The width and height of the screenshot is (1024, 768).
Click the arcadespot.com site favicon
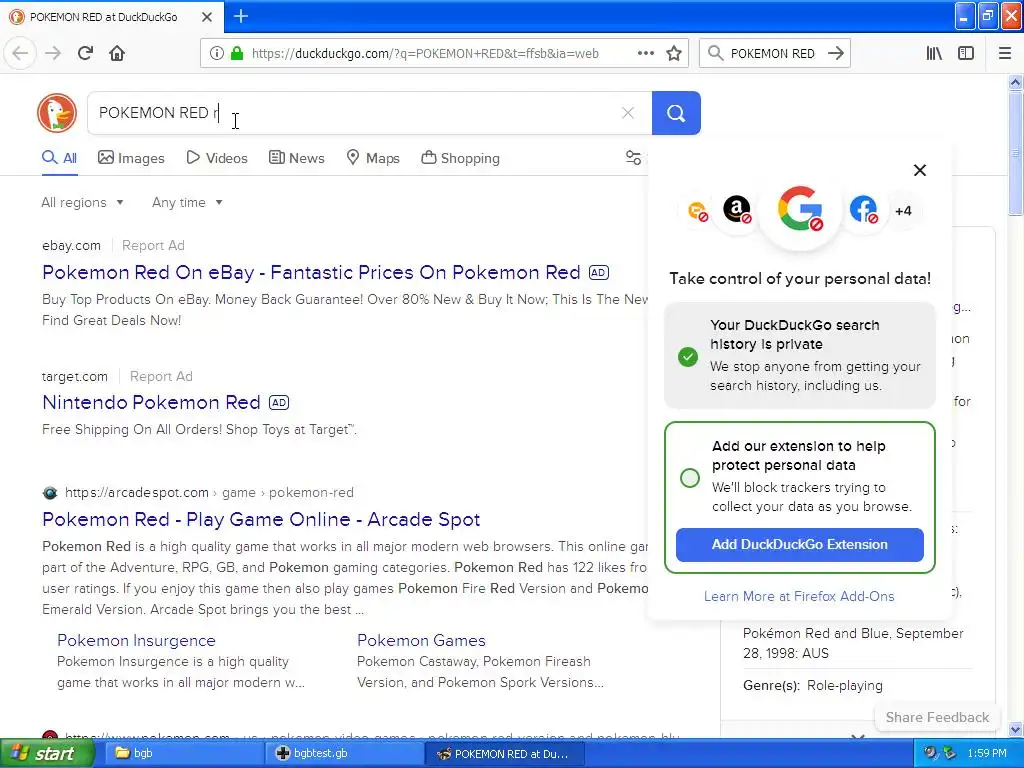[x=50, y=492]
